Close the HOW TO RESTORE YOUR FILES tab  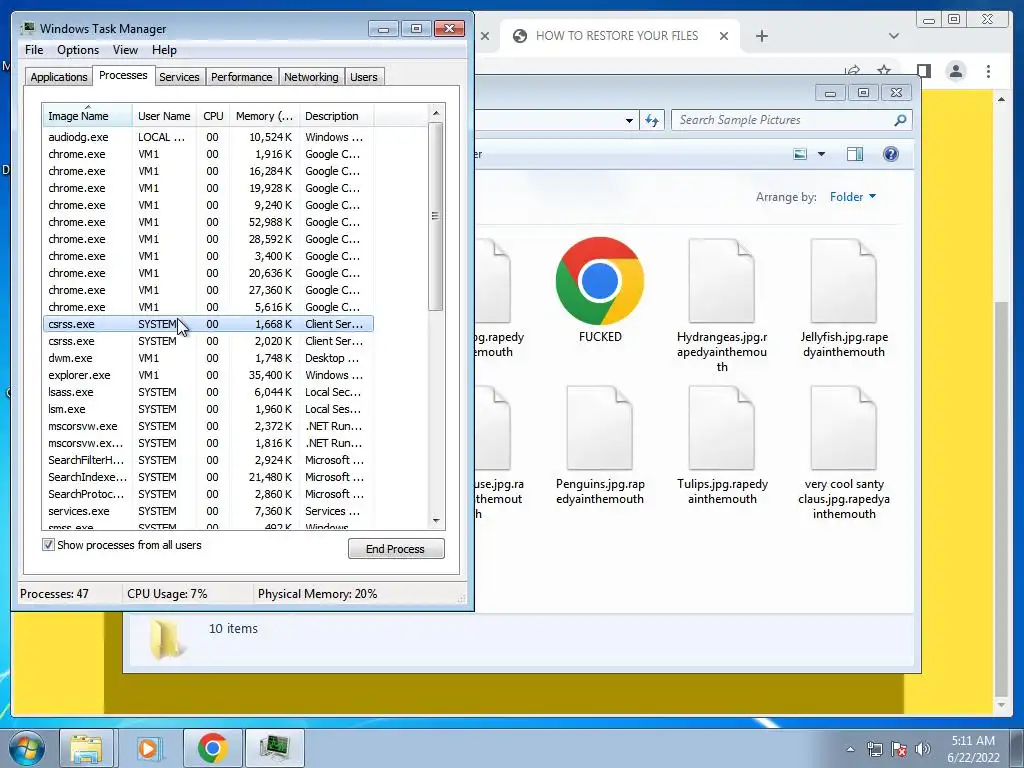(x=724, y=36)
